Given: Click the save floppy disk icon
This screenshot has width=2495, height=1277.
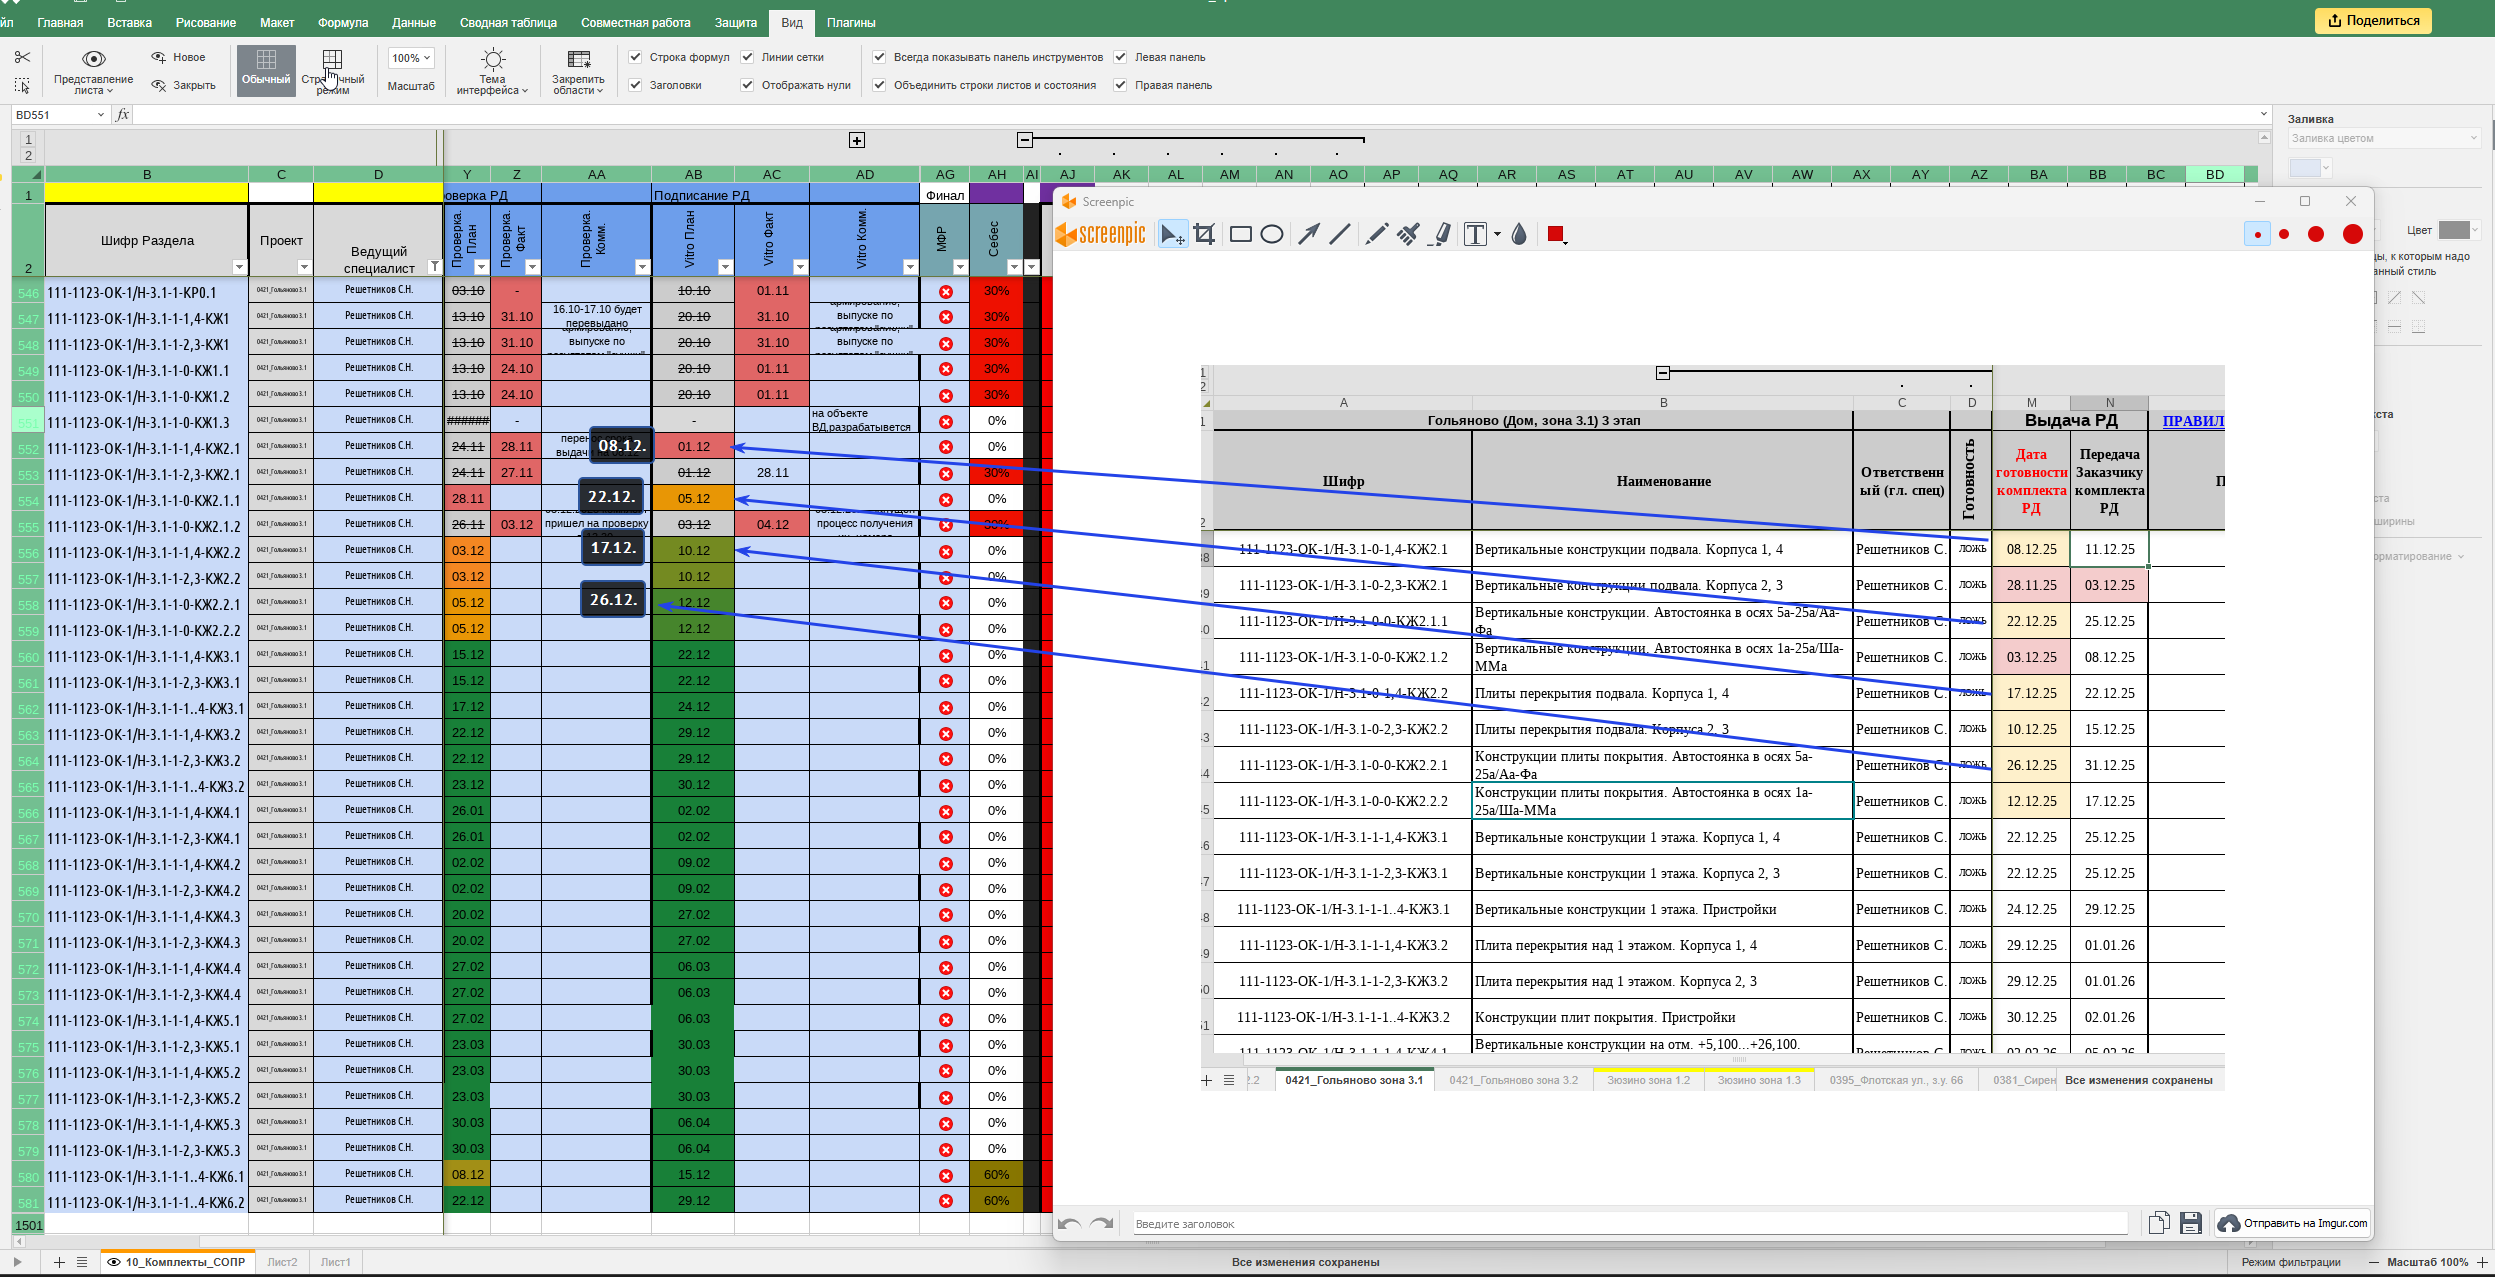Looking at the screenshot, I should click(x=2190, y=1222).
